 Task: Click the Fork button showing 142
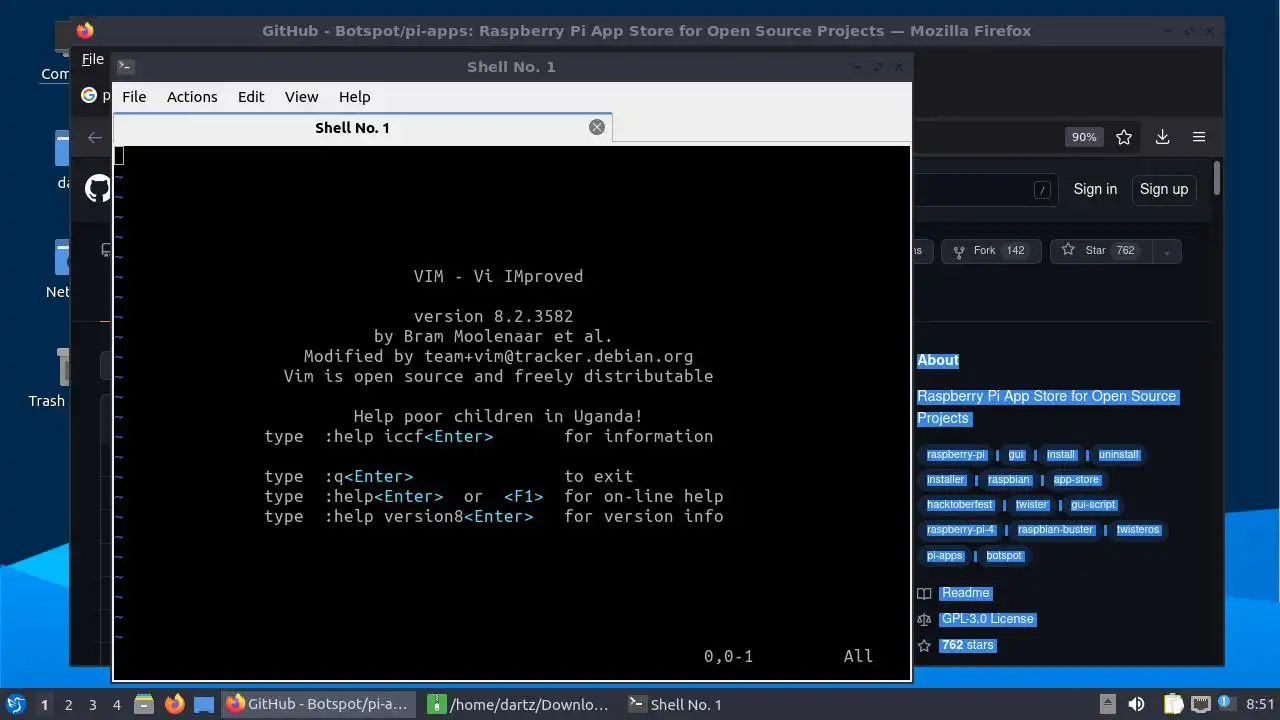coord(991,251)
